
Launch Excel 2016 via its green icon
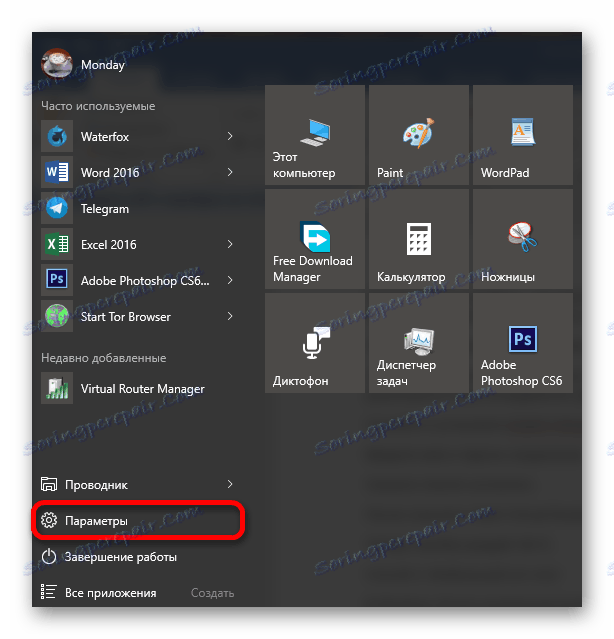(57, 244)
